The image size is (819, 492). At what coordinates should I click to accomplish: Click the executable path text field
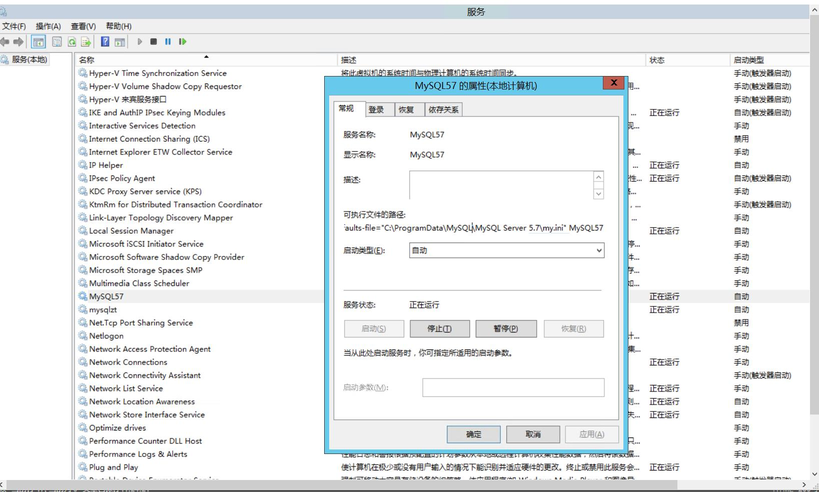tap(473, 228)
